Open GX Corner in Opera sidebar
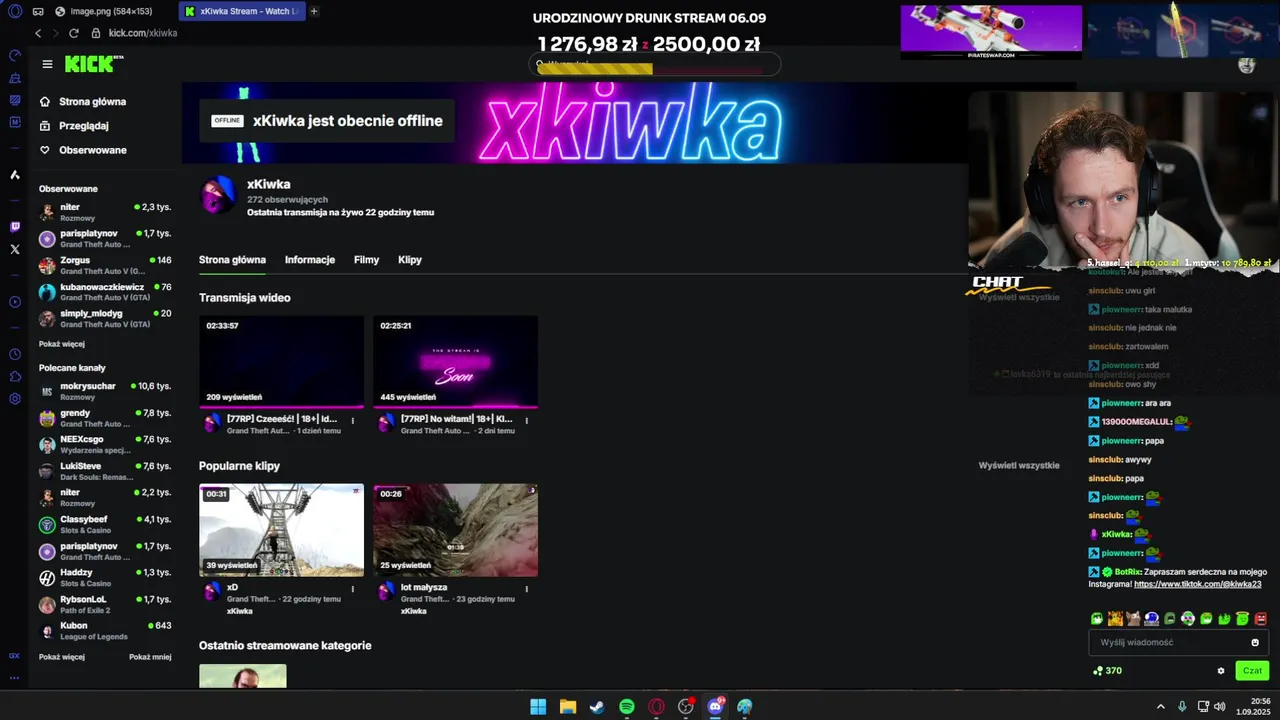This screenshot has width=1280, height=720. 14,656
